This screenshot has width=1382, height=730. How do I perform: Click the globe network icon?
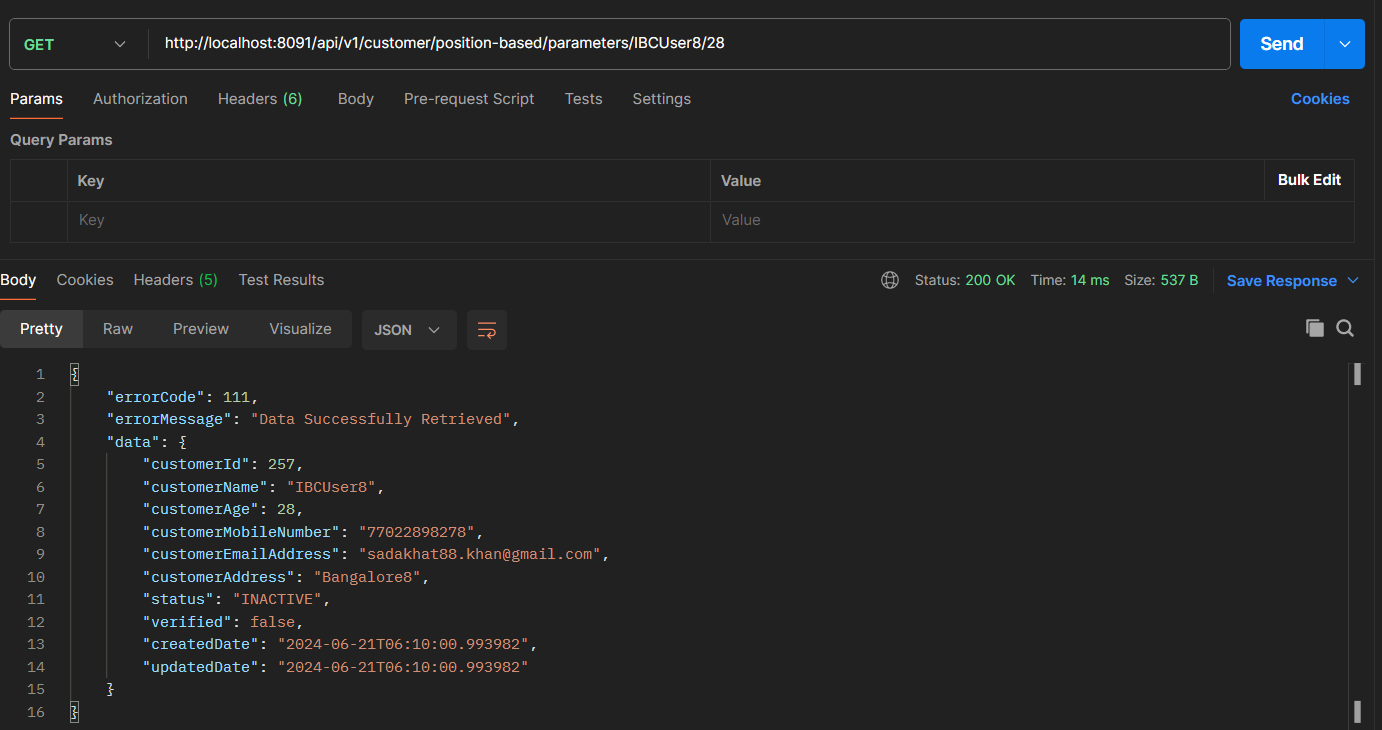pyautogui.click(x=889, y=280)
